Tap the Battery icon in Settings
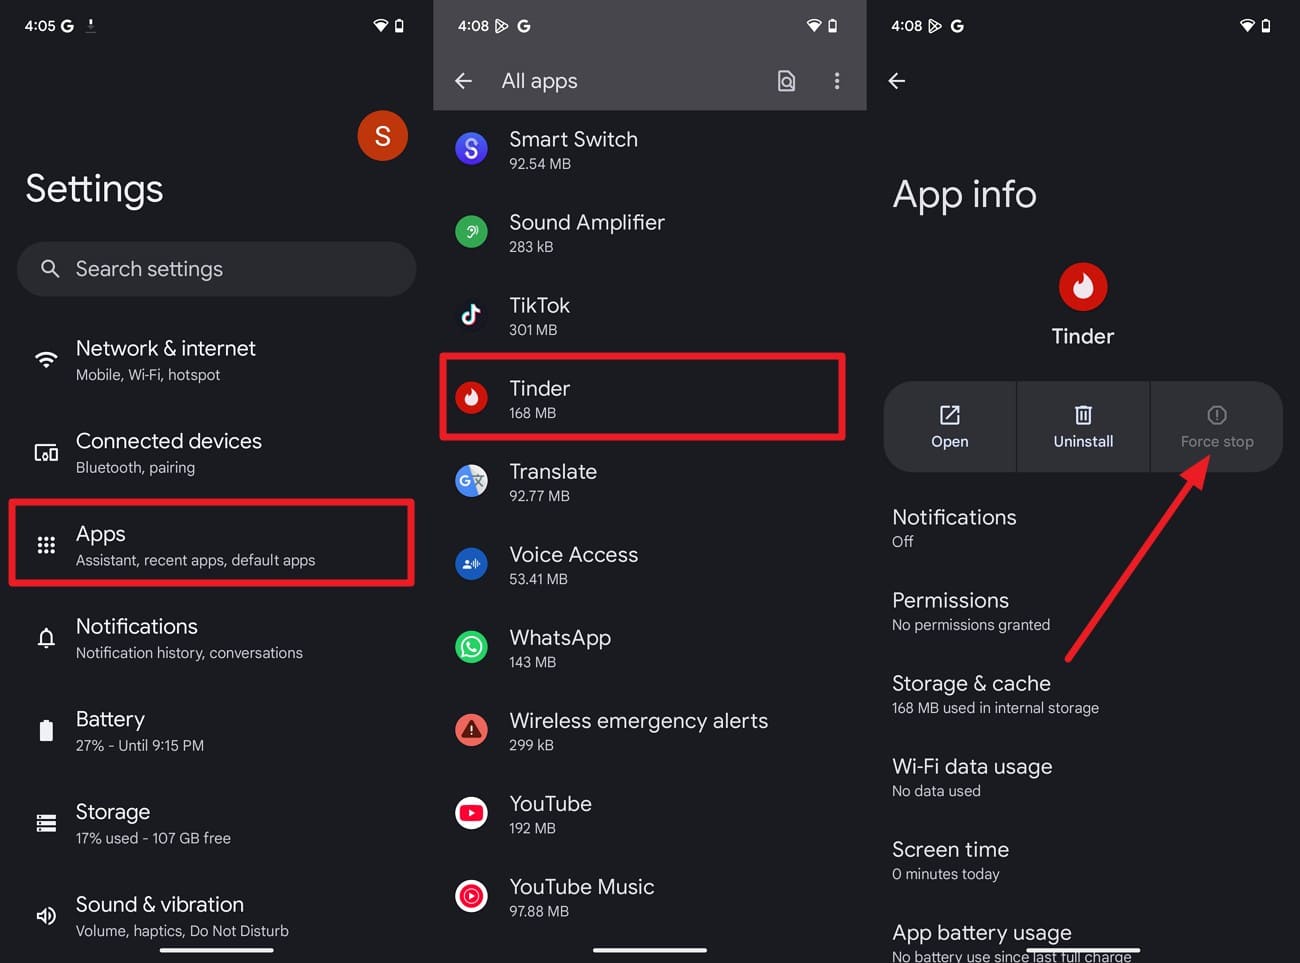1300x963 pixels. [x=46, y=731]
